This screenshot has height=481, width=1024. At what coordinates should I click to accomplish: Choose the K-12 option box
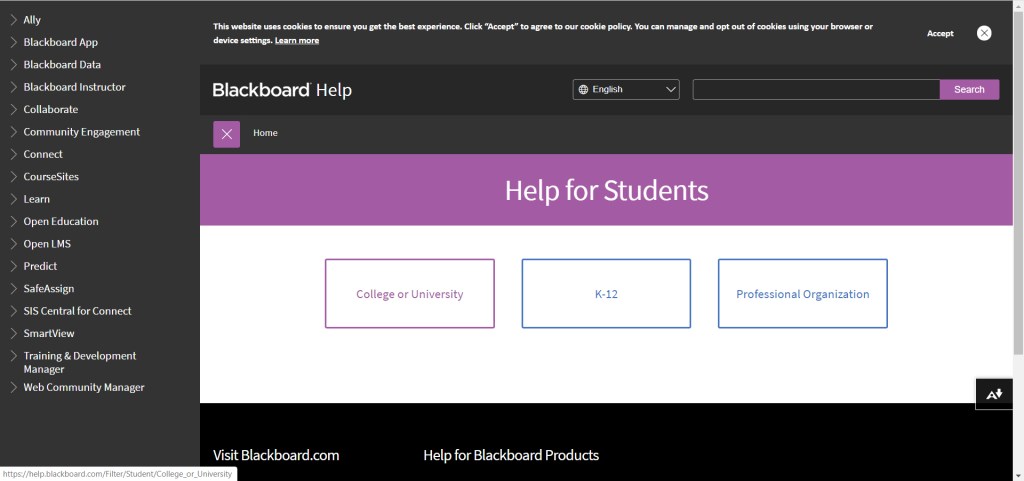pyautogui.click(x=605, y=294)
